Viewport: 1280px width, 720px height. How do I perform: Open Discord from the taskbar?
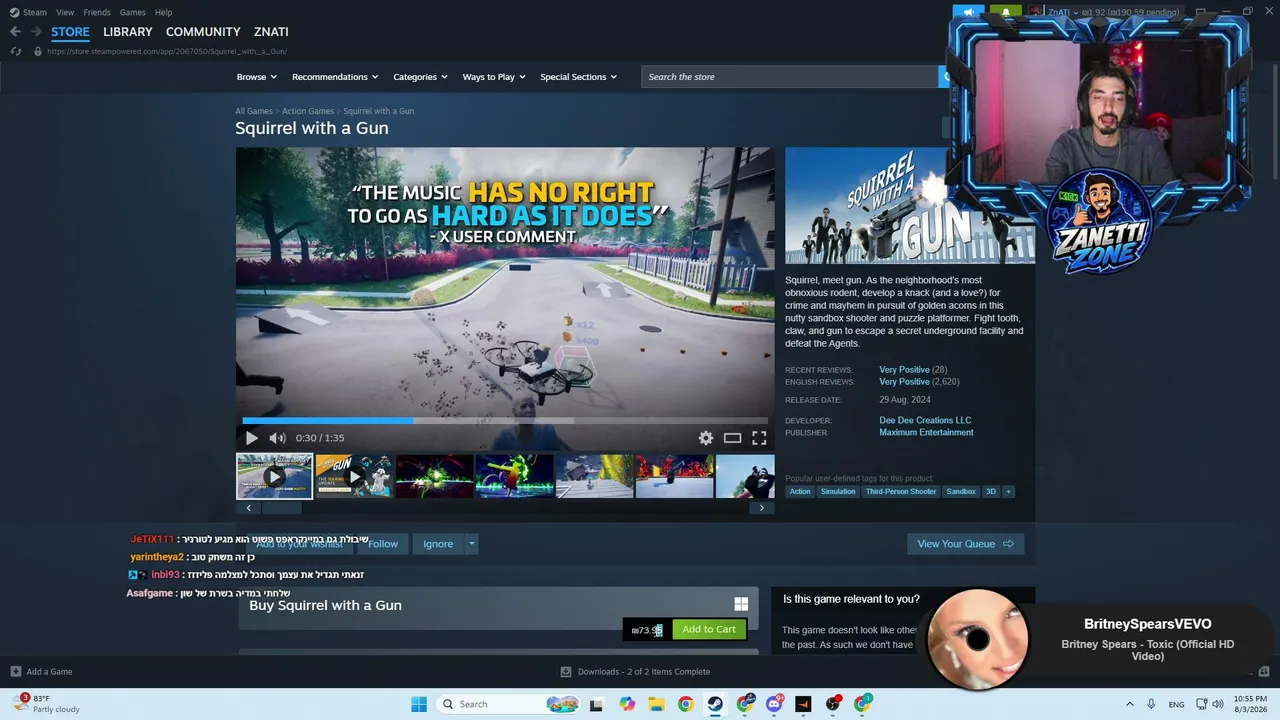coord(774,704)
